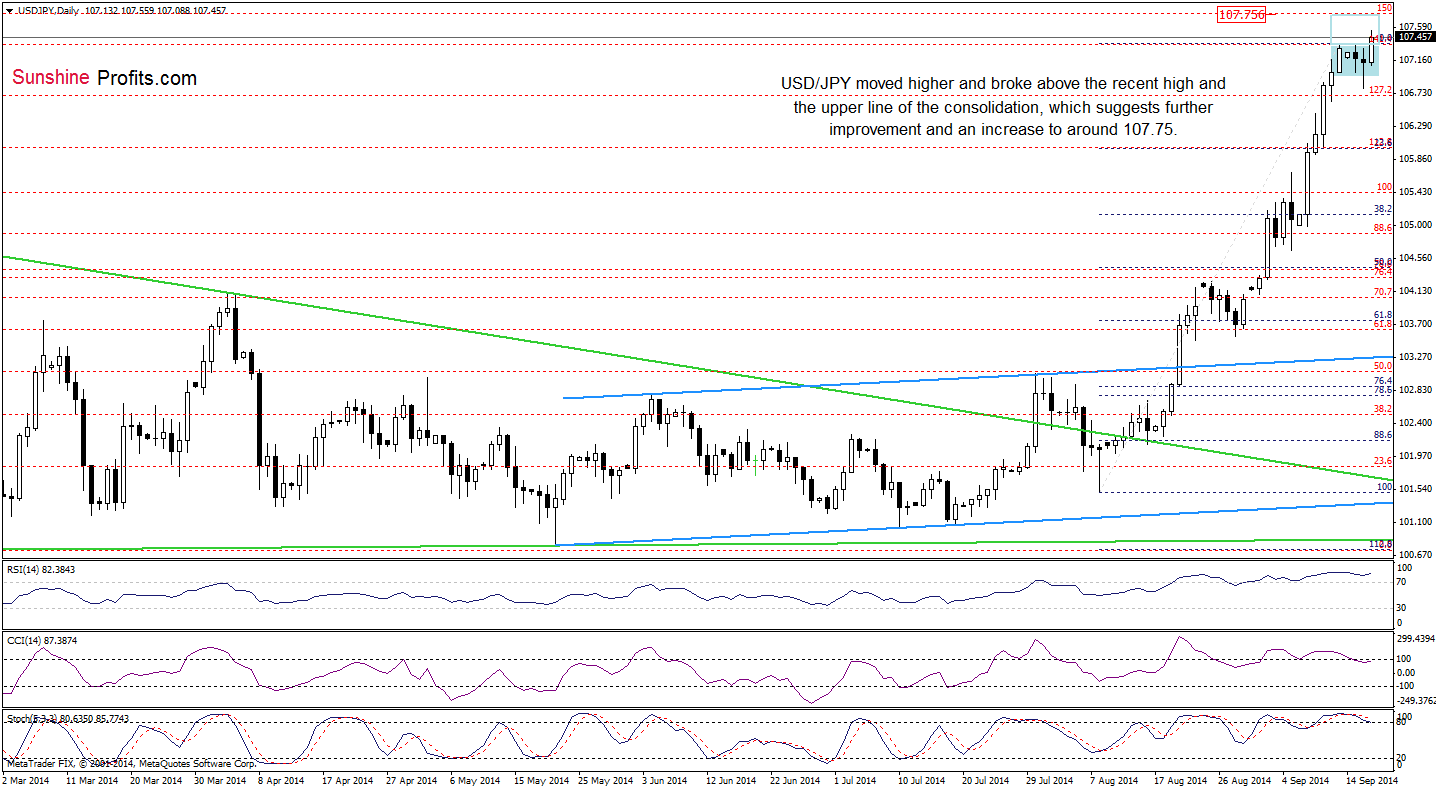Click the 104.560 price axis label
1436x789 pixels.
pos(1415,257)
